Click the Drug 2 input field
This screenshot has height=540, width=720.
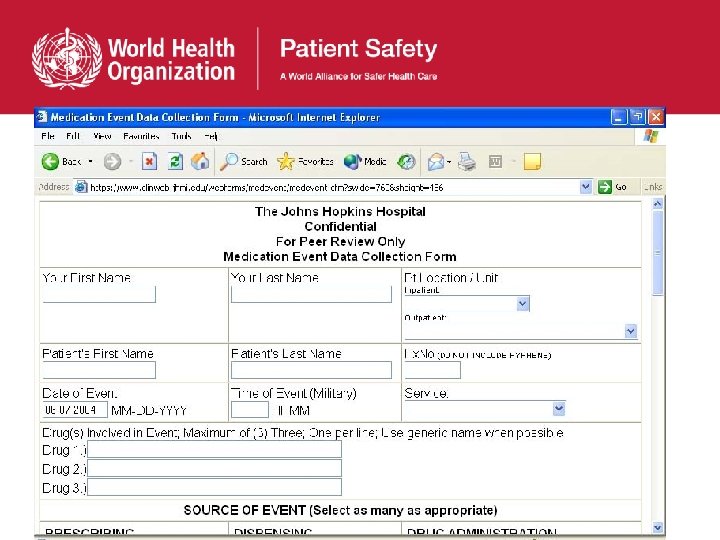tap(214, 468)
